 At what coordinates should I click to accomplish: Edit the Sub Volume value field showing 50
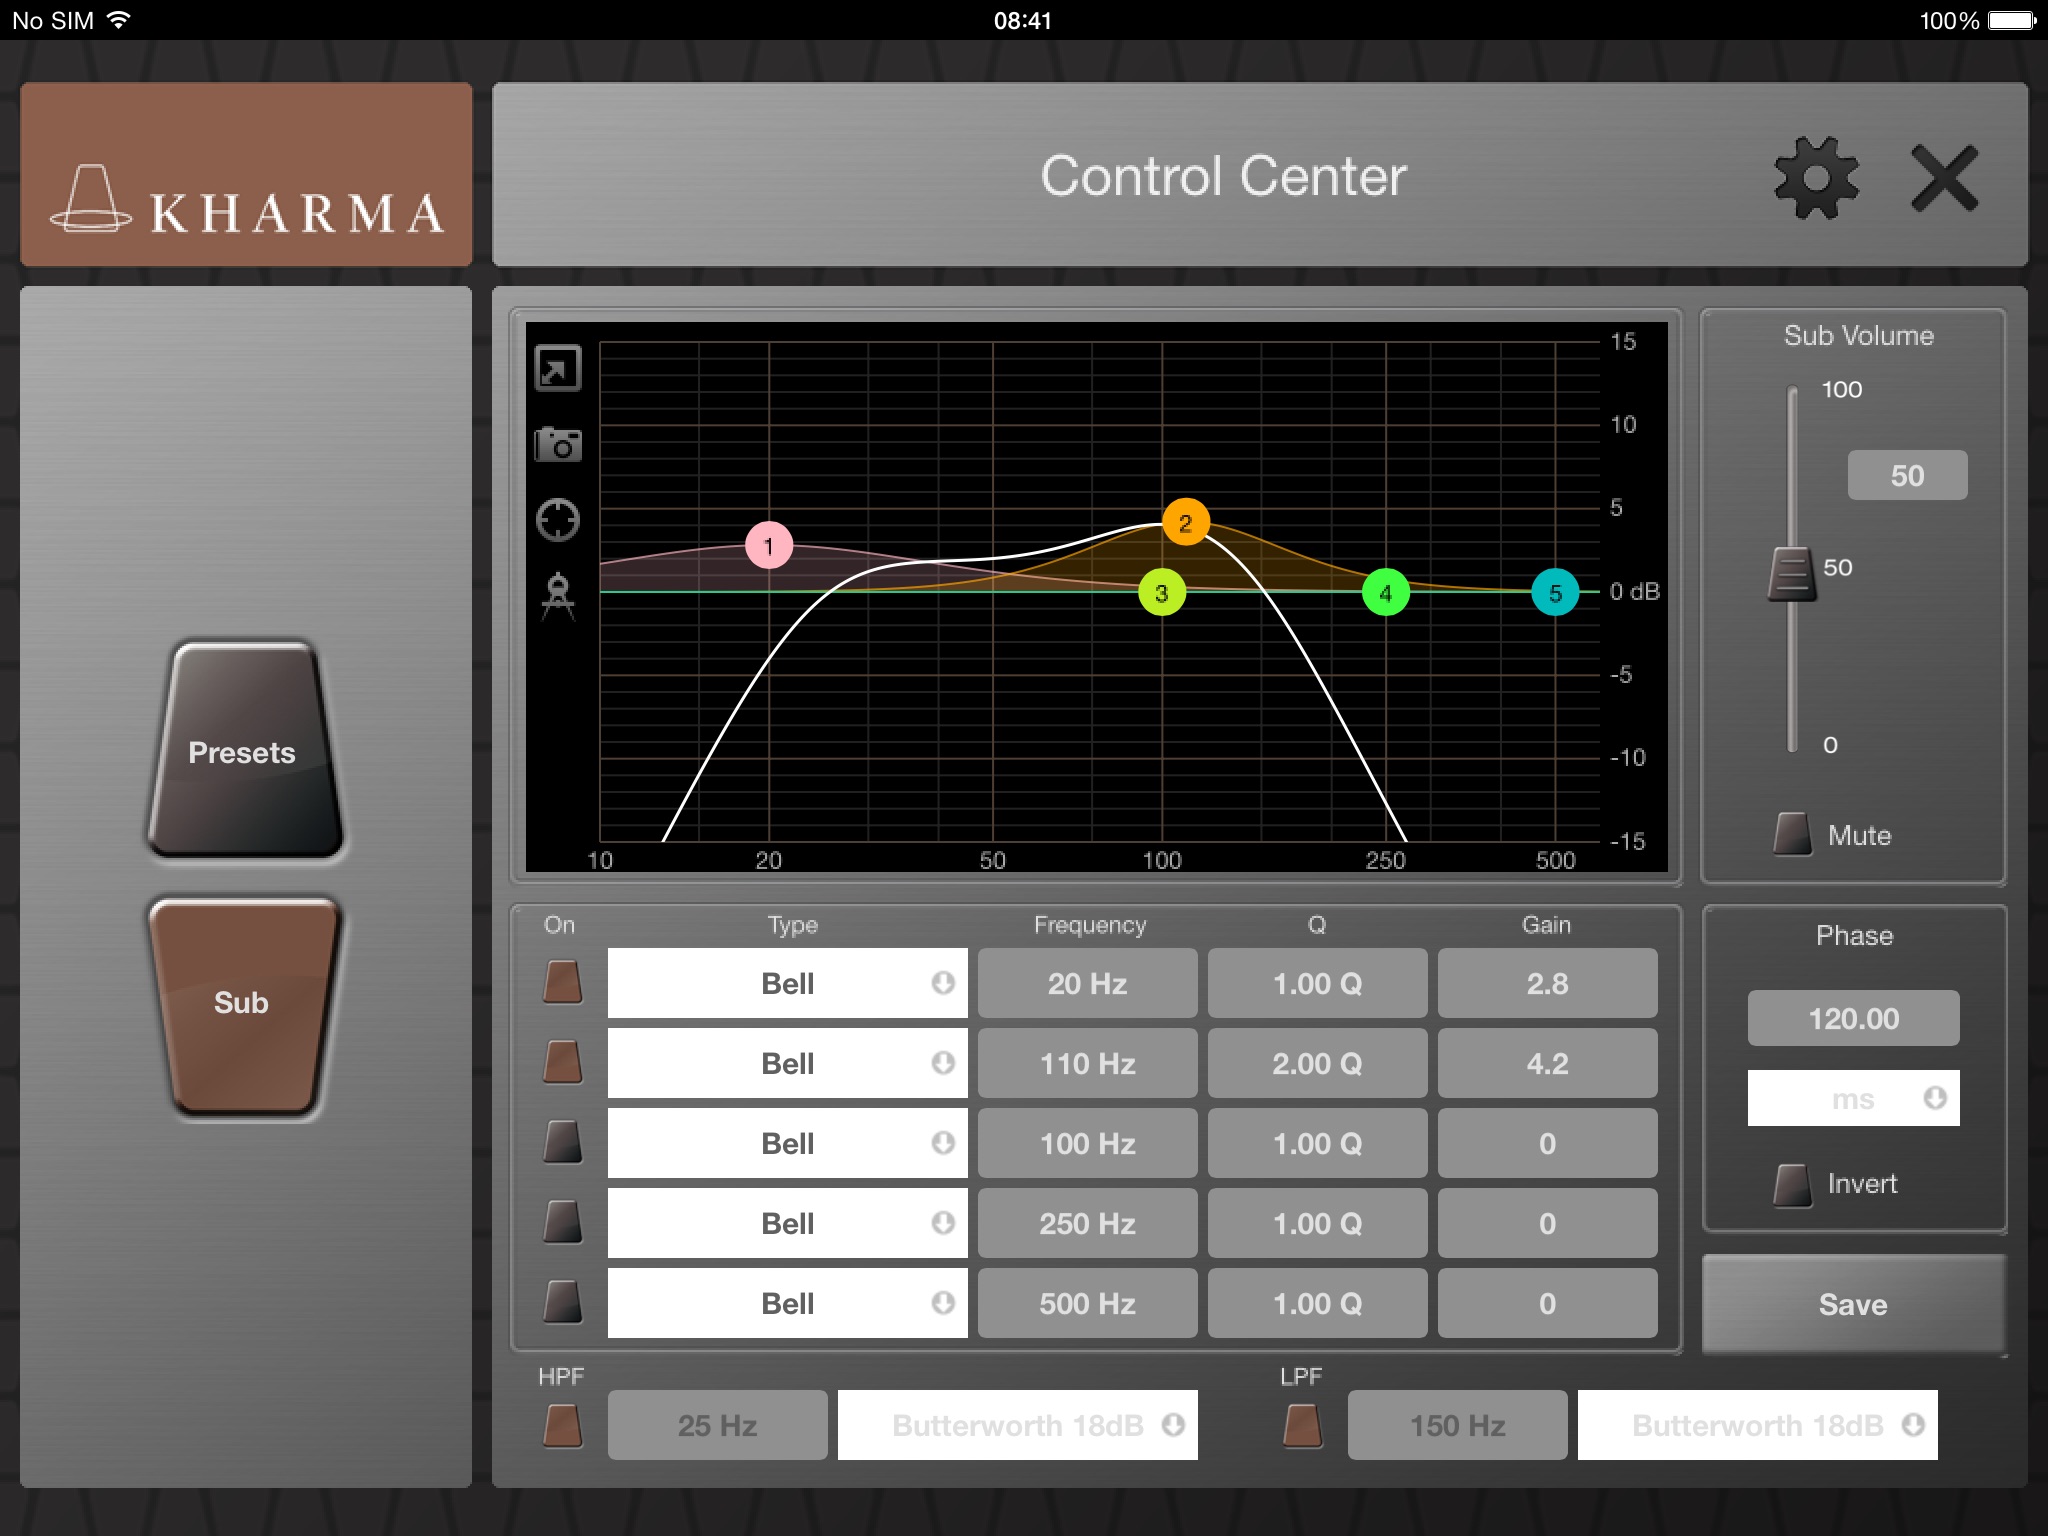(1907, 475)
